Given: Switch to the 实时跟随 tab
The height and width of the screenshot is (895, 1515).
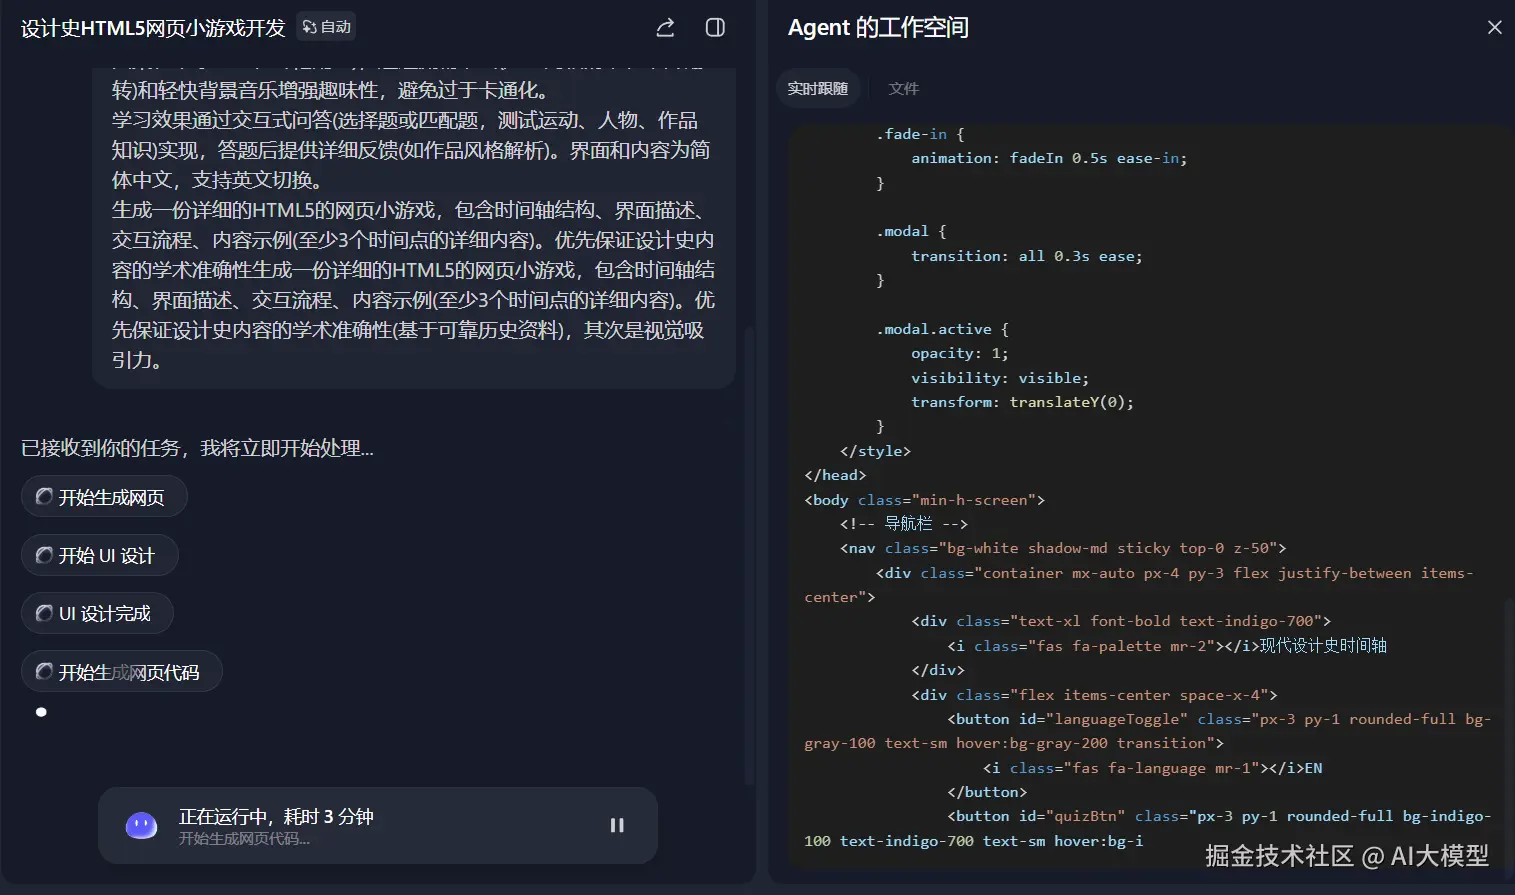Looking at the screenshot, I should 818,89.
